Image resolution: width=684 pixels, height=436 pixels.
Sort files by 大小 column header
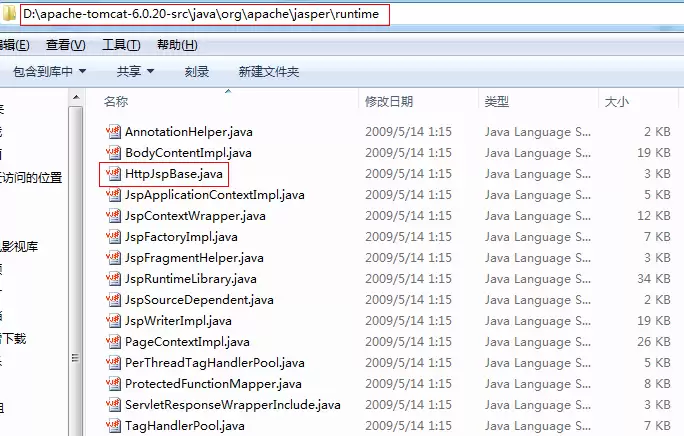click(x=616, y=101)
